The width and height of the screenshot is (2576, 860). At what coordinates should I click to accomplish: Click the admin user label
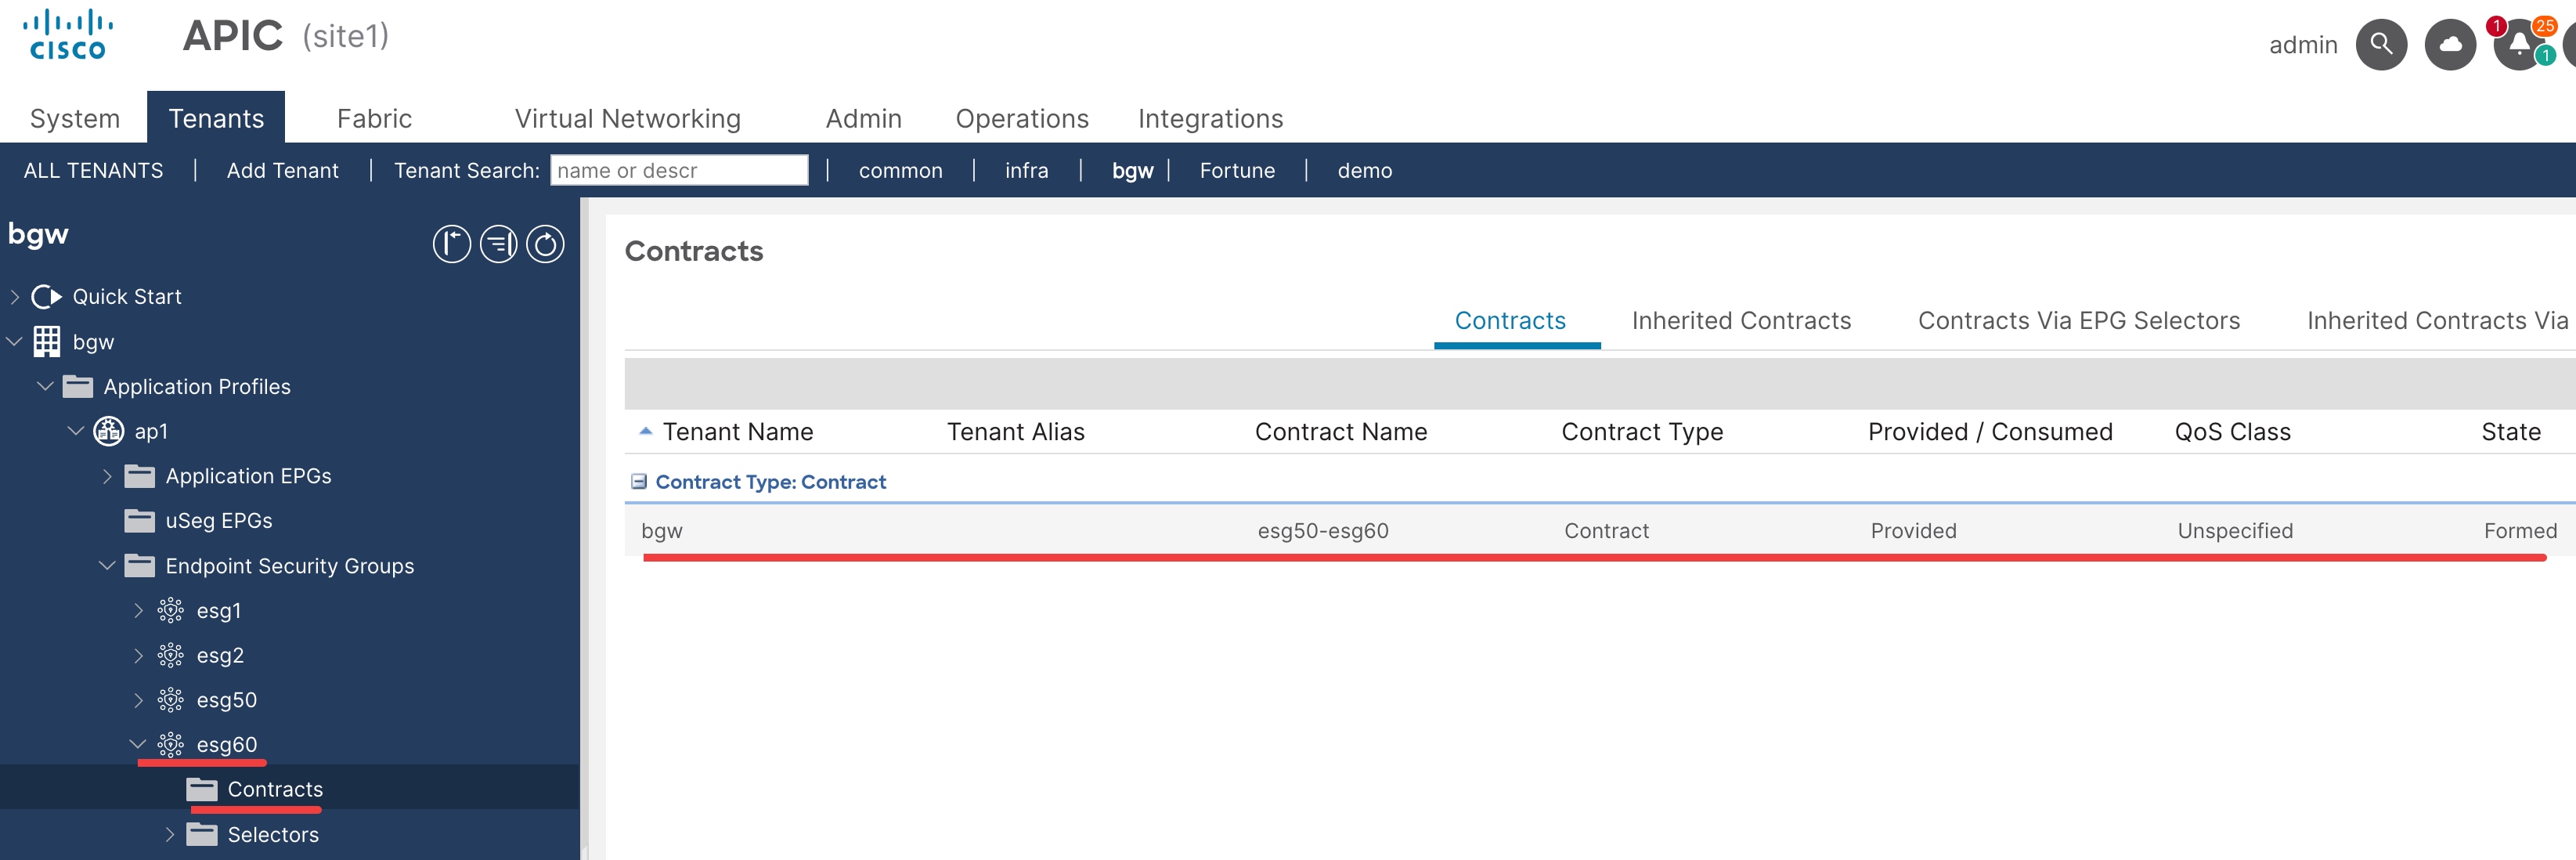pos(2302,45)
